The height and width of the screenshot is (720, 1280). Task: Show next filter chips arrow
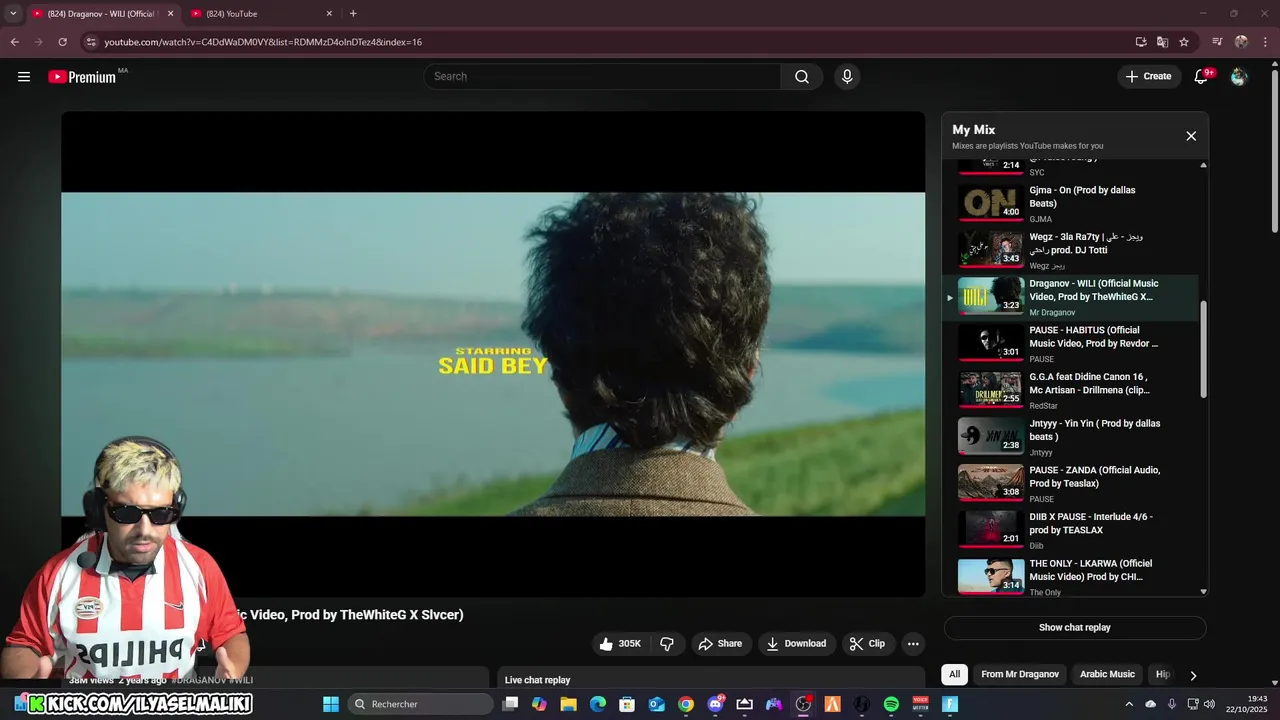(x=1193, y=675)
